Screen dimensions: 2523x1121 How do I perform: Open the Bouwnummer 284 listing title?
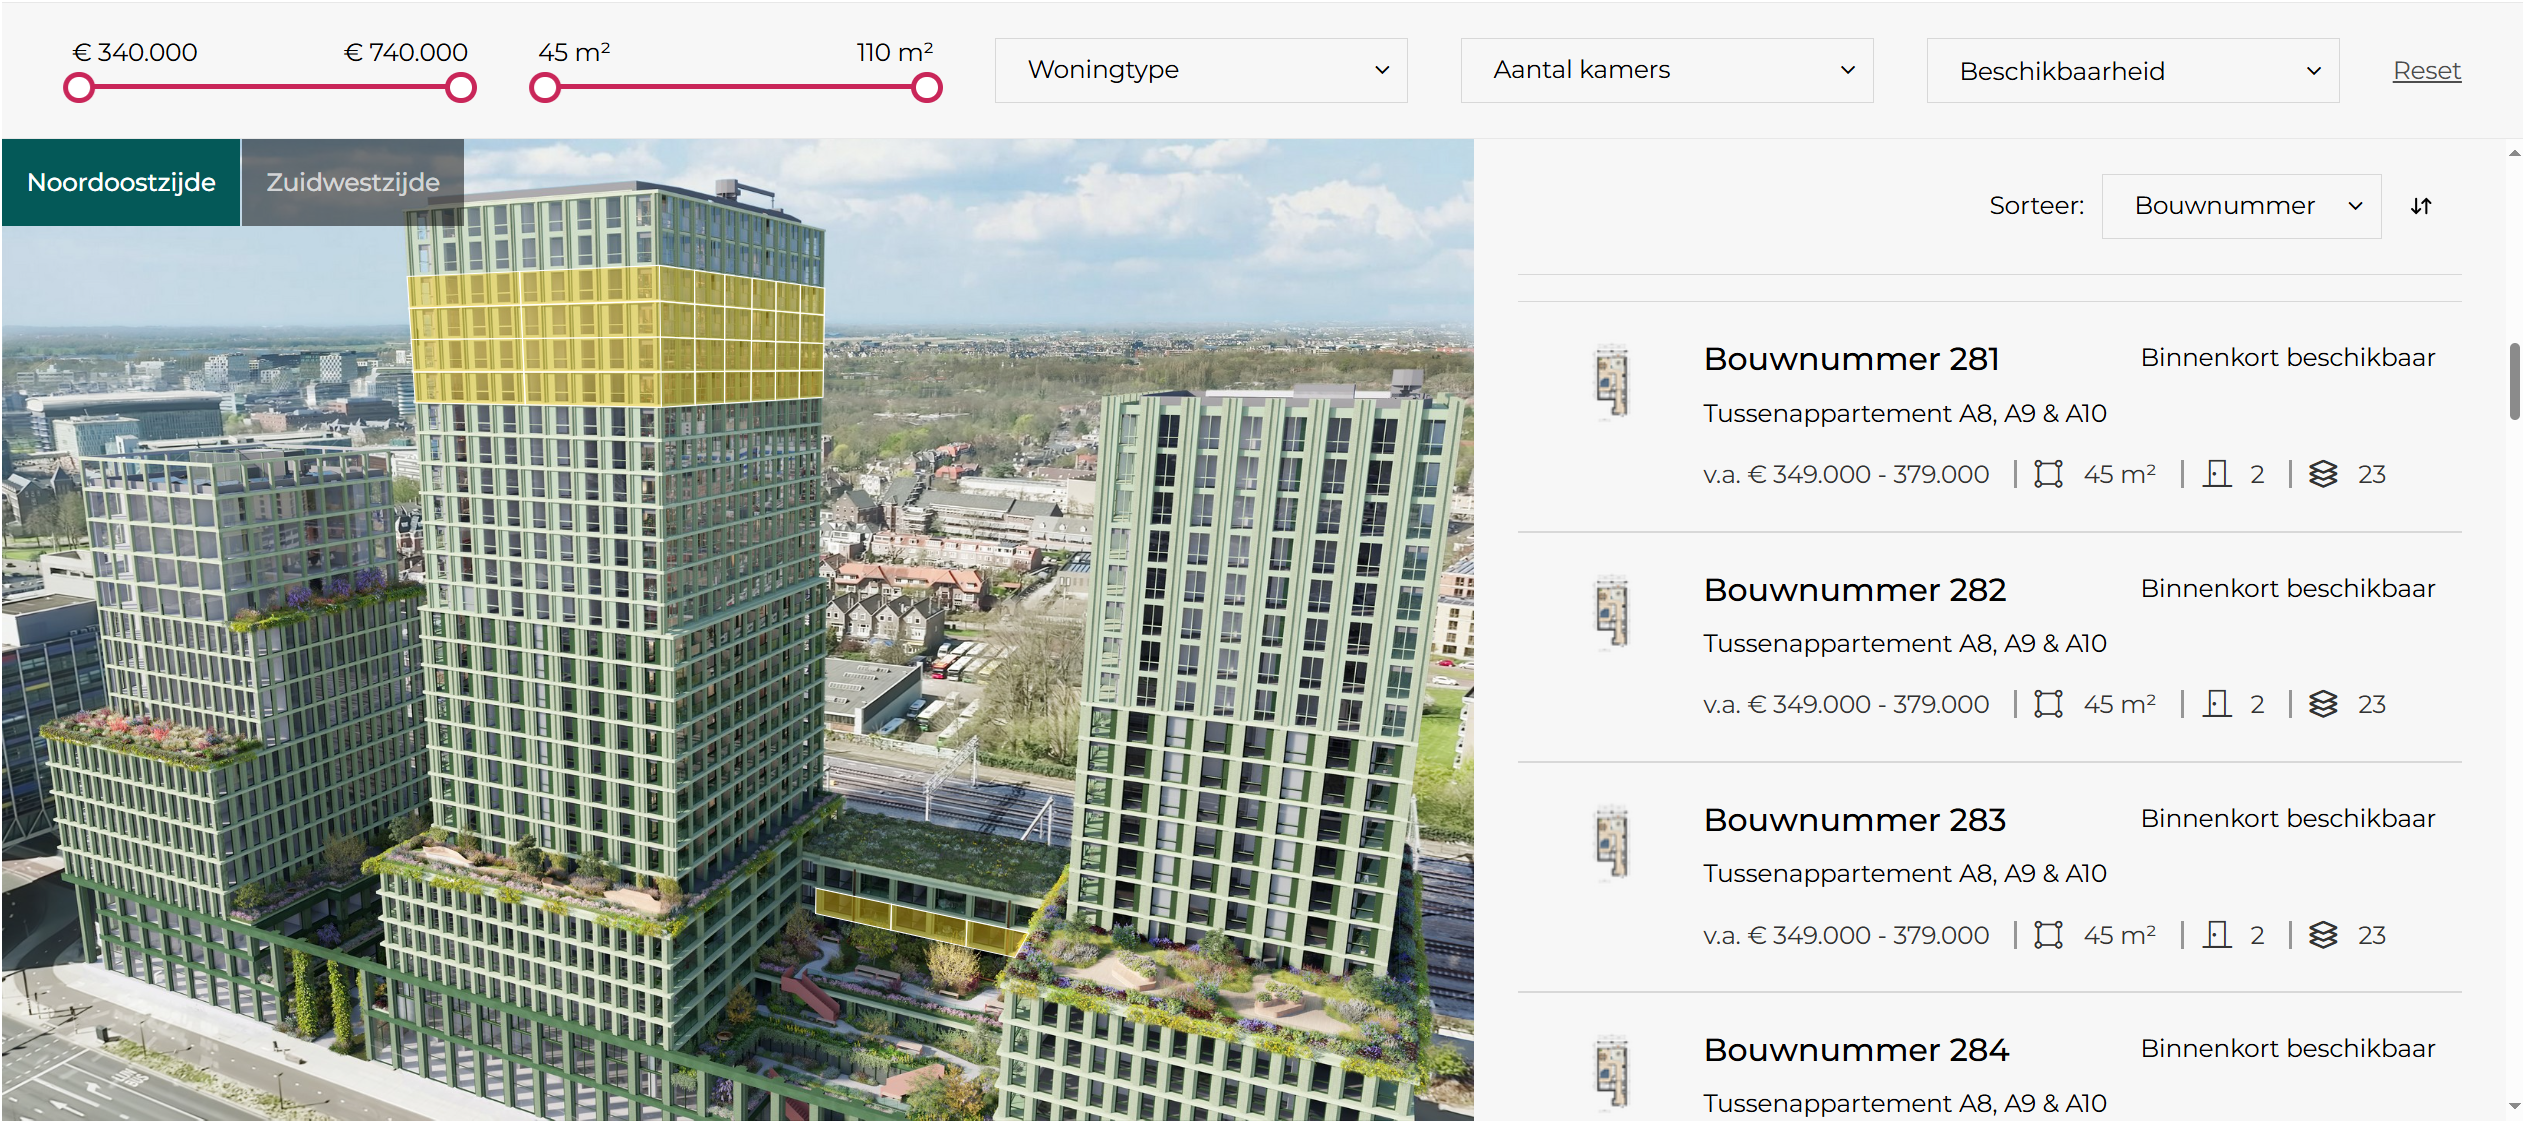tap(1856, 1050)
